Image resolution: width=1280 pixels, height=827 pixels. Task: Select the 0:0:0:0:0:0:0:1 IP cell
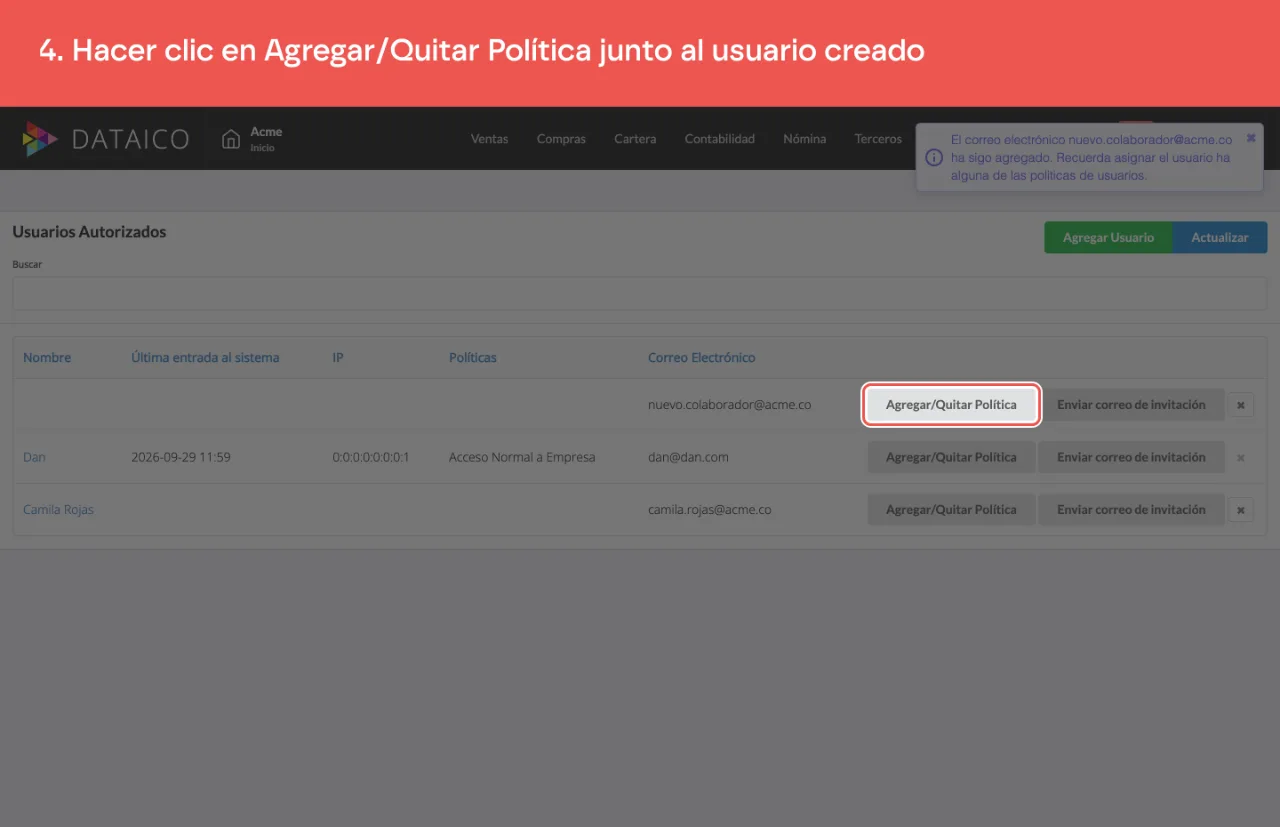[371, 457]
